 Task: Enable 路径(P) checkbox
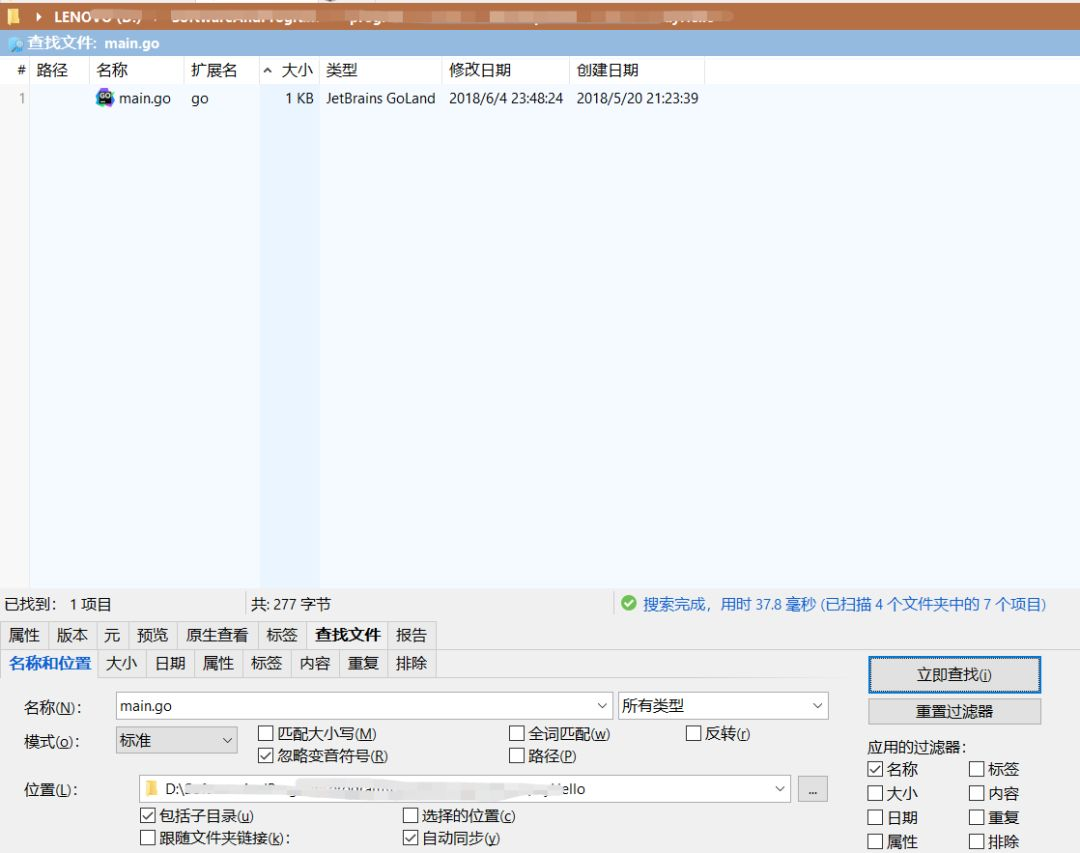coord(517,756)
